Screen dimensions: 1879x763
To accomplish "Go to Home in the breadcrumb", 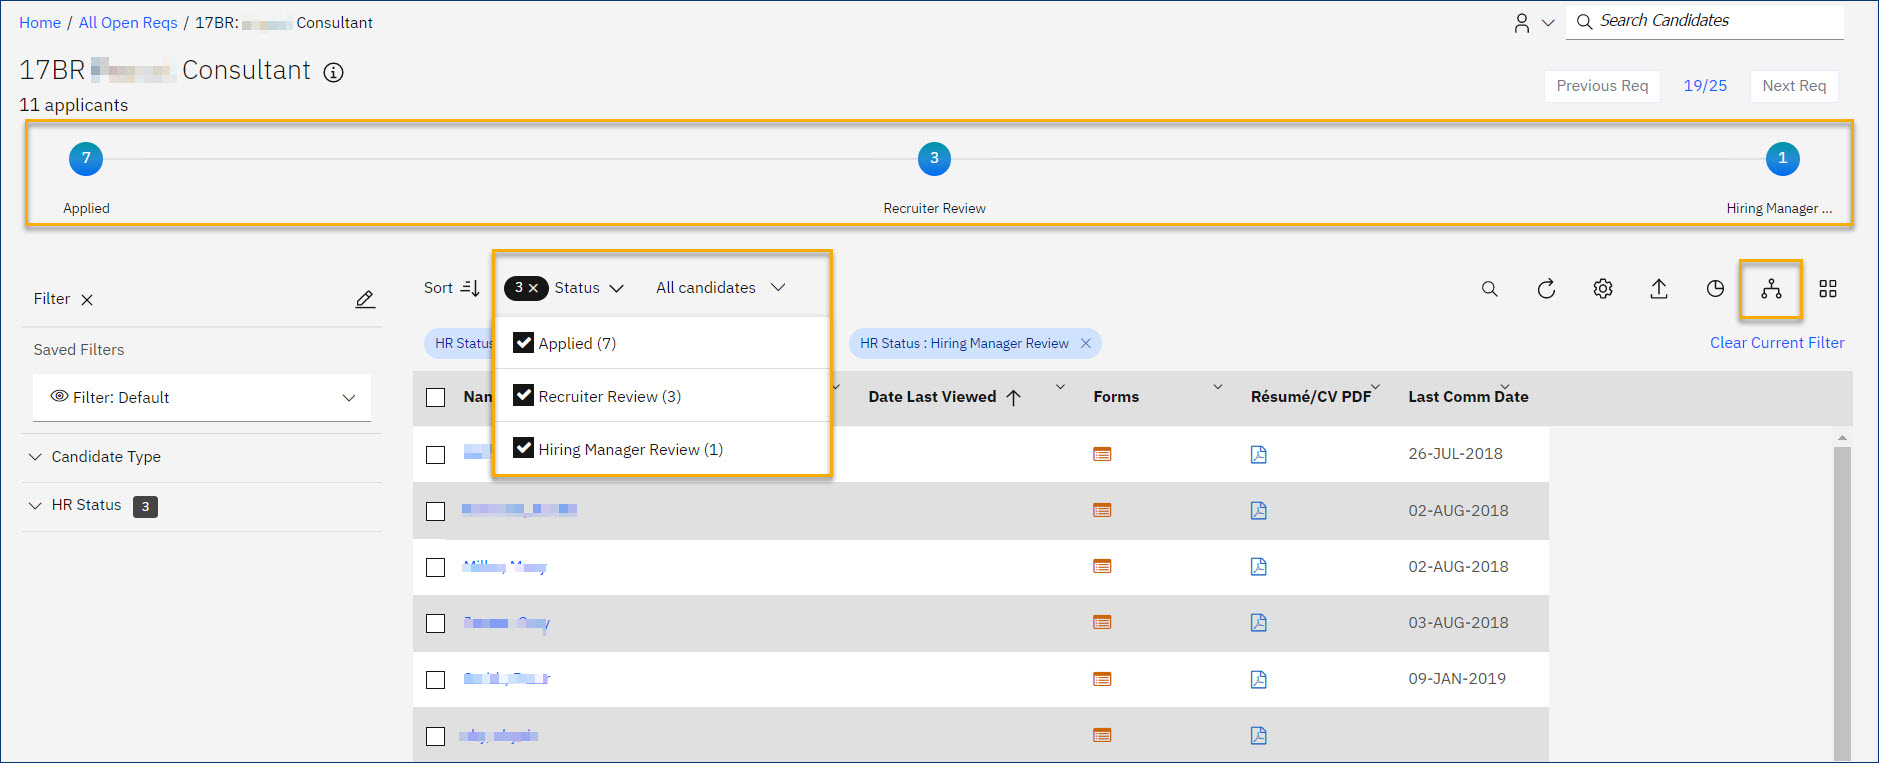I will [x=40, y=23].
